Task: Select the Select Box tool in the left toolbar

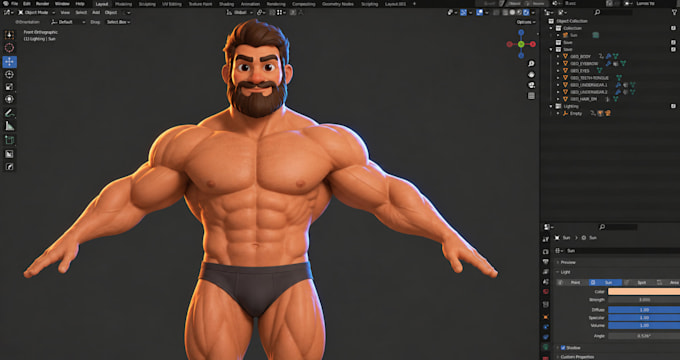Action: (x=9, y=35)
